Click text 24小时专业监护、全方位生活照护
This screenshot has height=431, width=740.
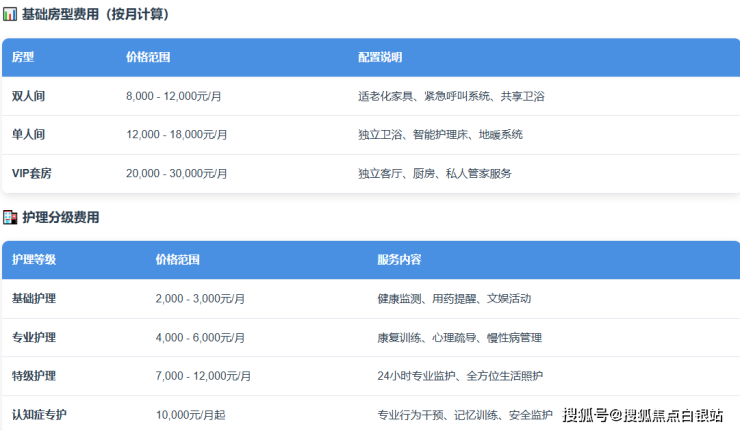pyautogui.click(x=460, y=376)
